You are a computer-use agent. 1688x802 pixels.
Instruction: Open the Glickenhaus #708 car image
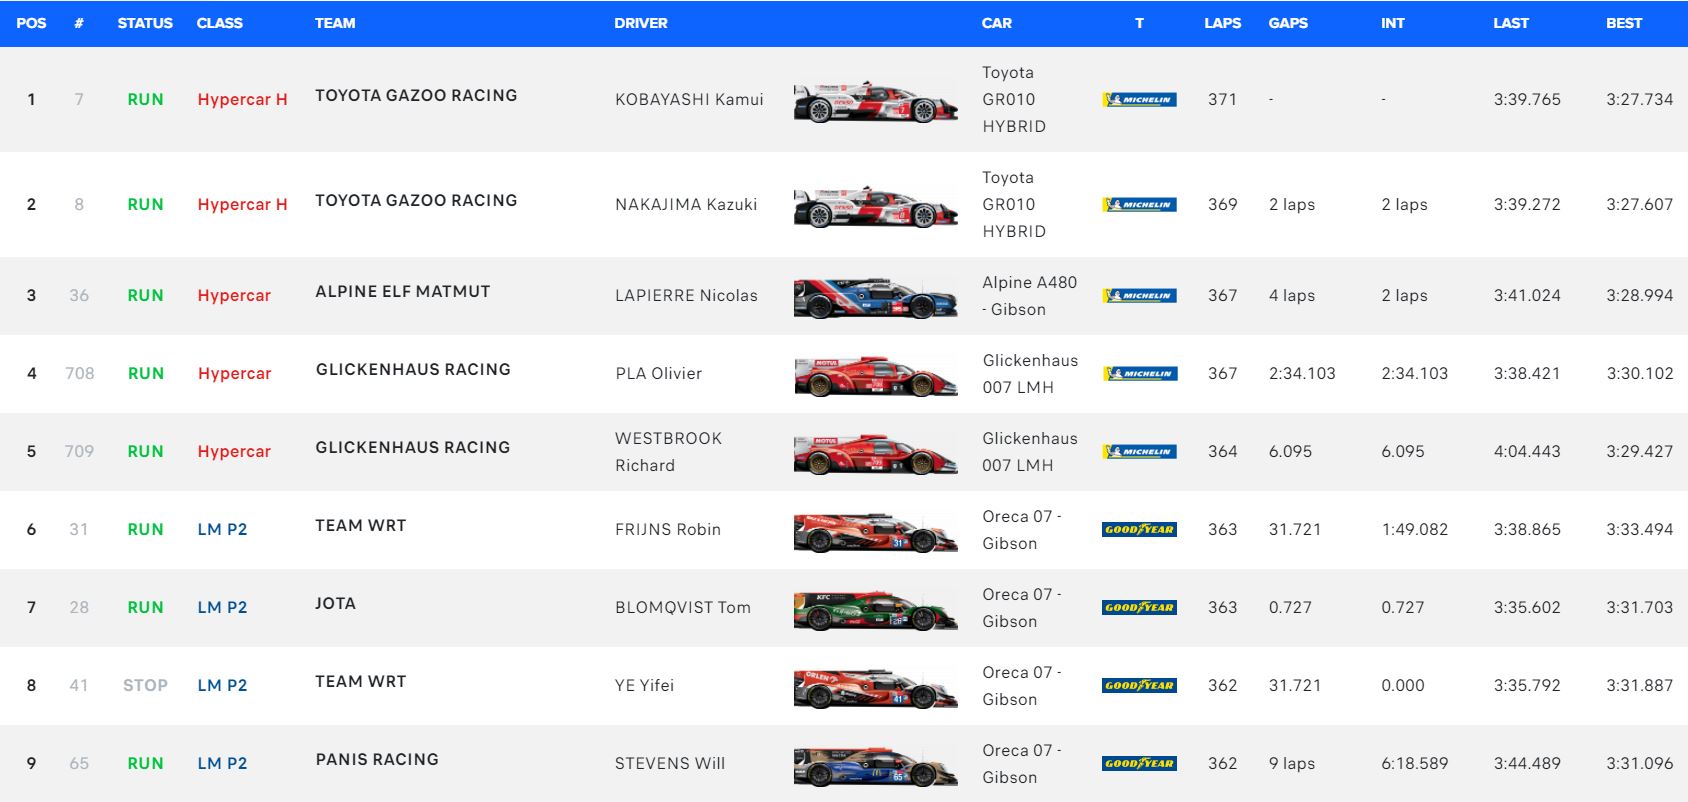(x=875, y=376)
